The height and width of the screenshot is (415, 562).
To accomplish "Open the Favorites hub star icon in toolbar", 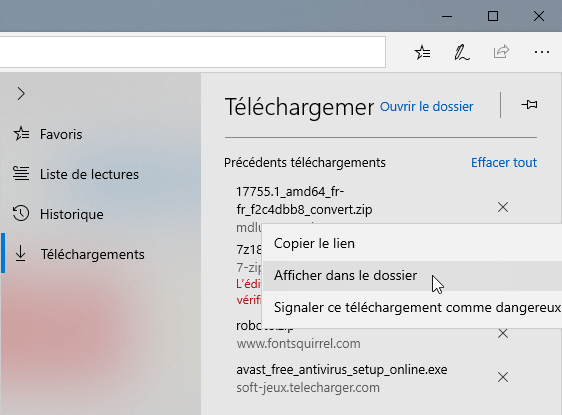I will tap(423, 52).
